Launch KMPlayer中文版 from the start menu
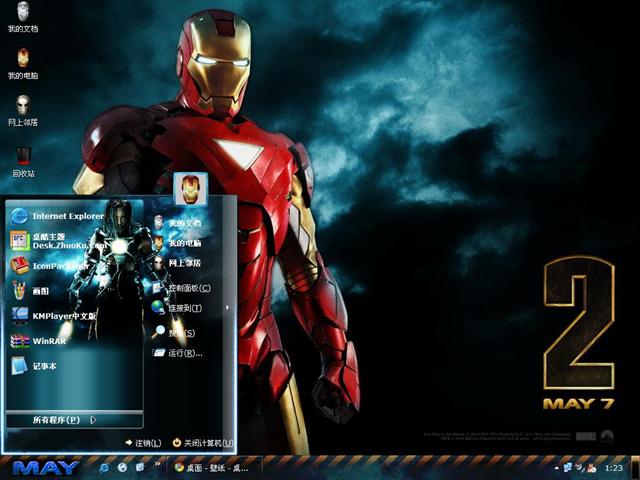This screenshot has width=640, height=480. coord(54,316)
